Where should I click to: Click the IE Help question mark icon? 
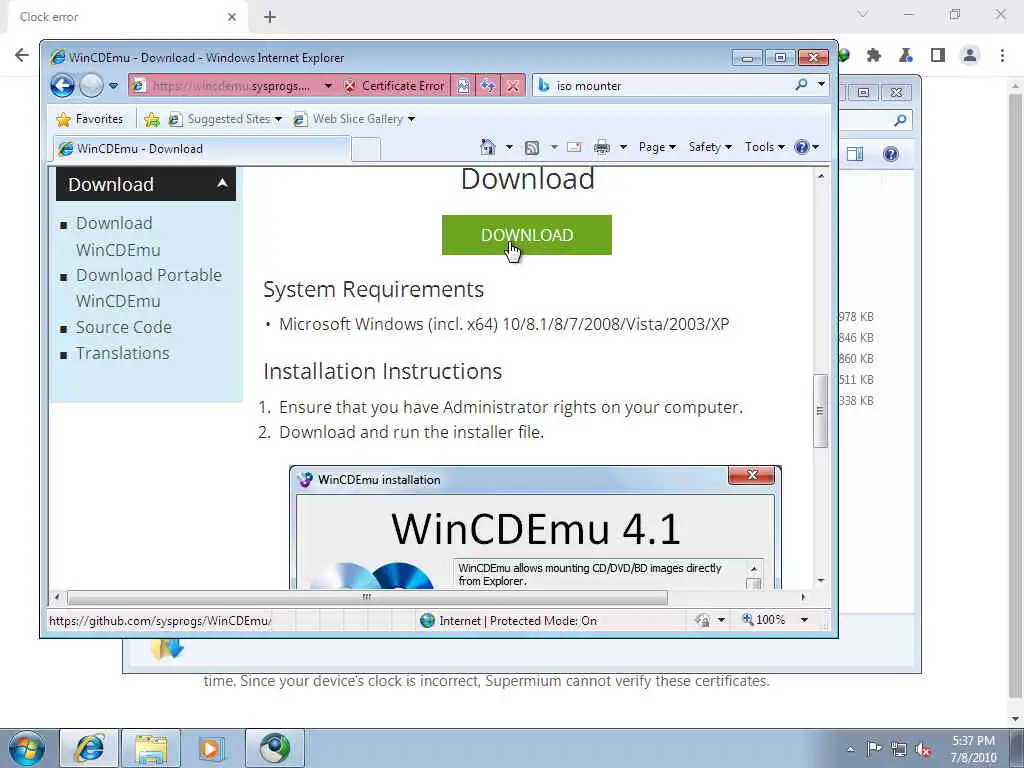coord(801,147)
